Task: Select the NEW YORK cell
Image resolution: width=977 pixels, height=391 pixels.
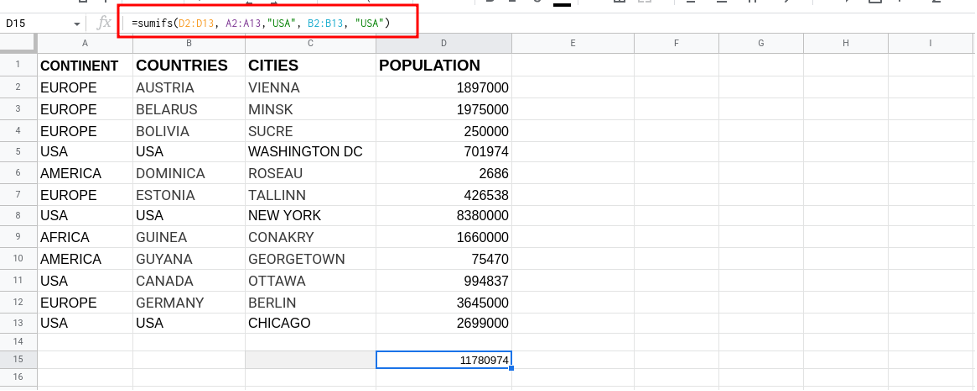Action: pyautogui.click(x=310, y=215)
